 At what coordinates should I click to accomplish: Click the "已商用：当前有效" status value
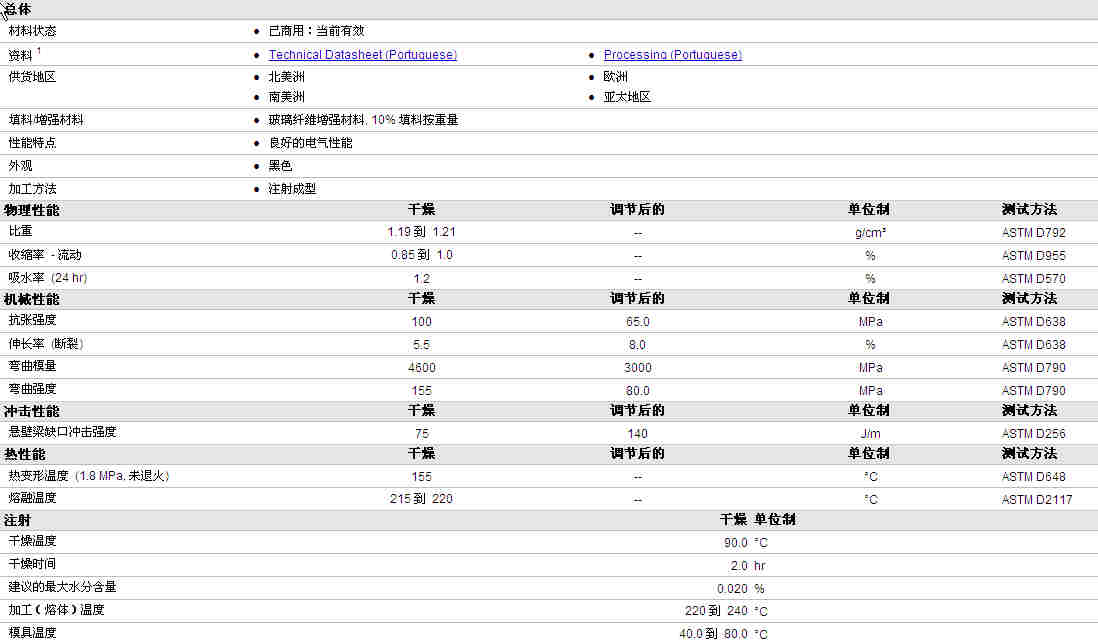point(317,31)
